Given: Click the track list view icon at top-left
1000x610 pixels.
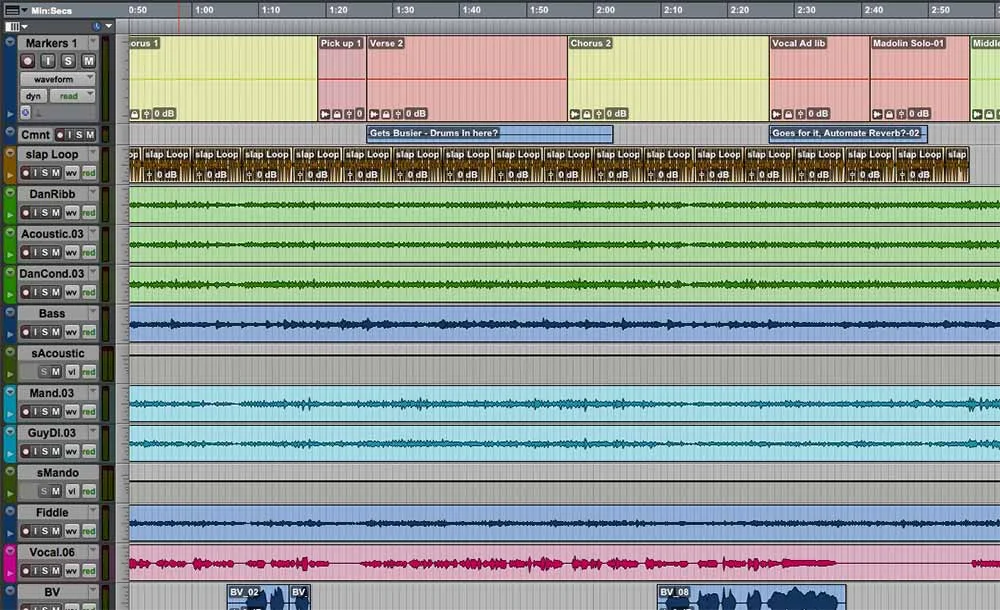Looking at the screenshot, I should coord(13,27).
